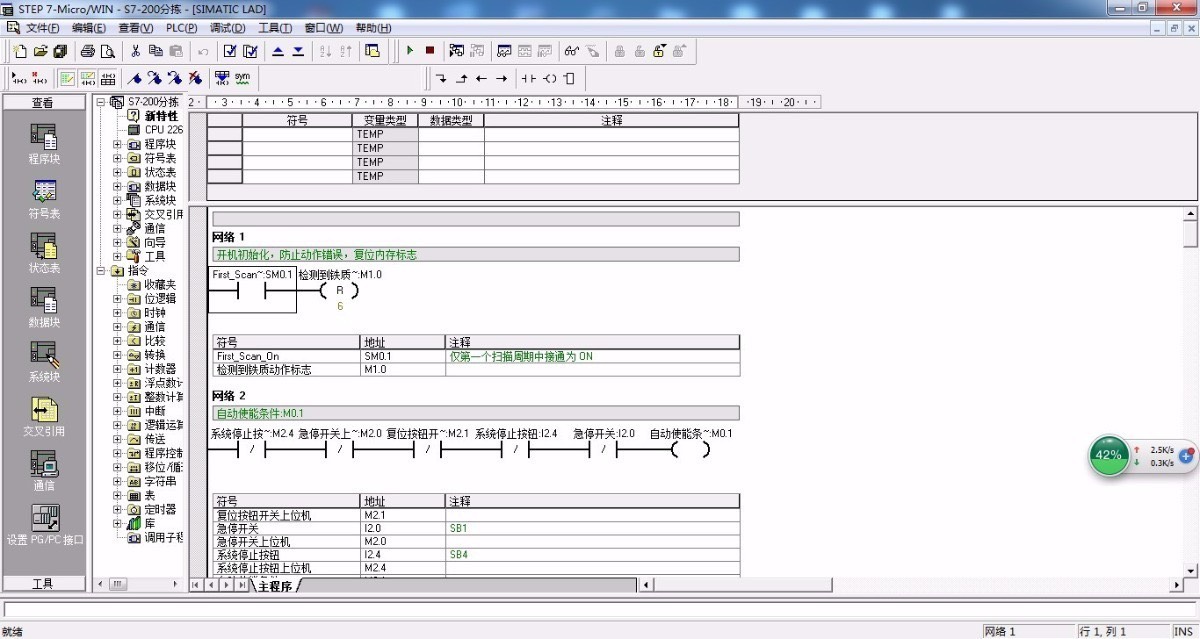Viewport: 1200px width, 639px height.
Task: Click the Compile toolbar icon
Action: click(230, 51)
